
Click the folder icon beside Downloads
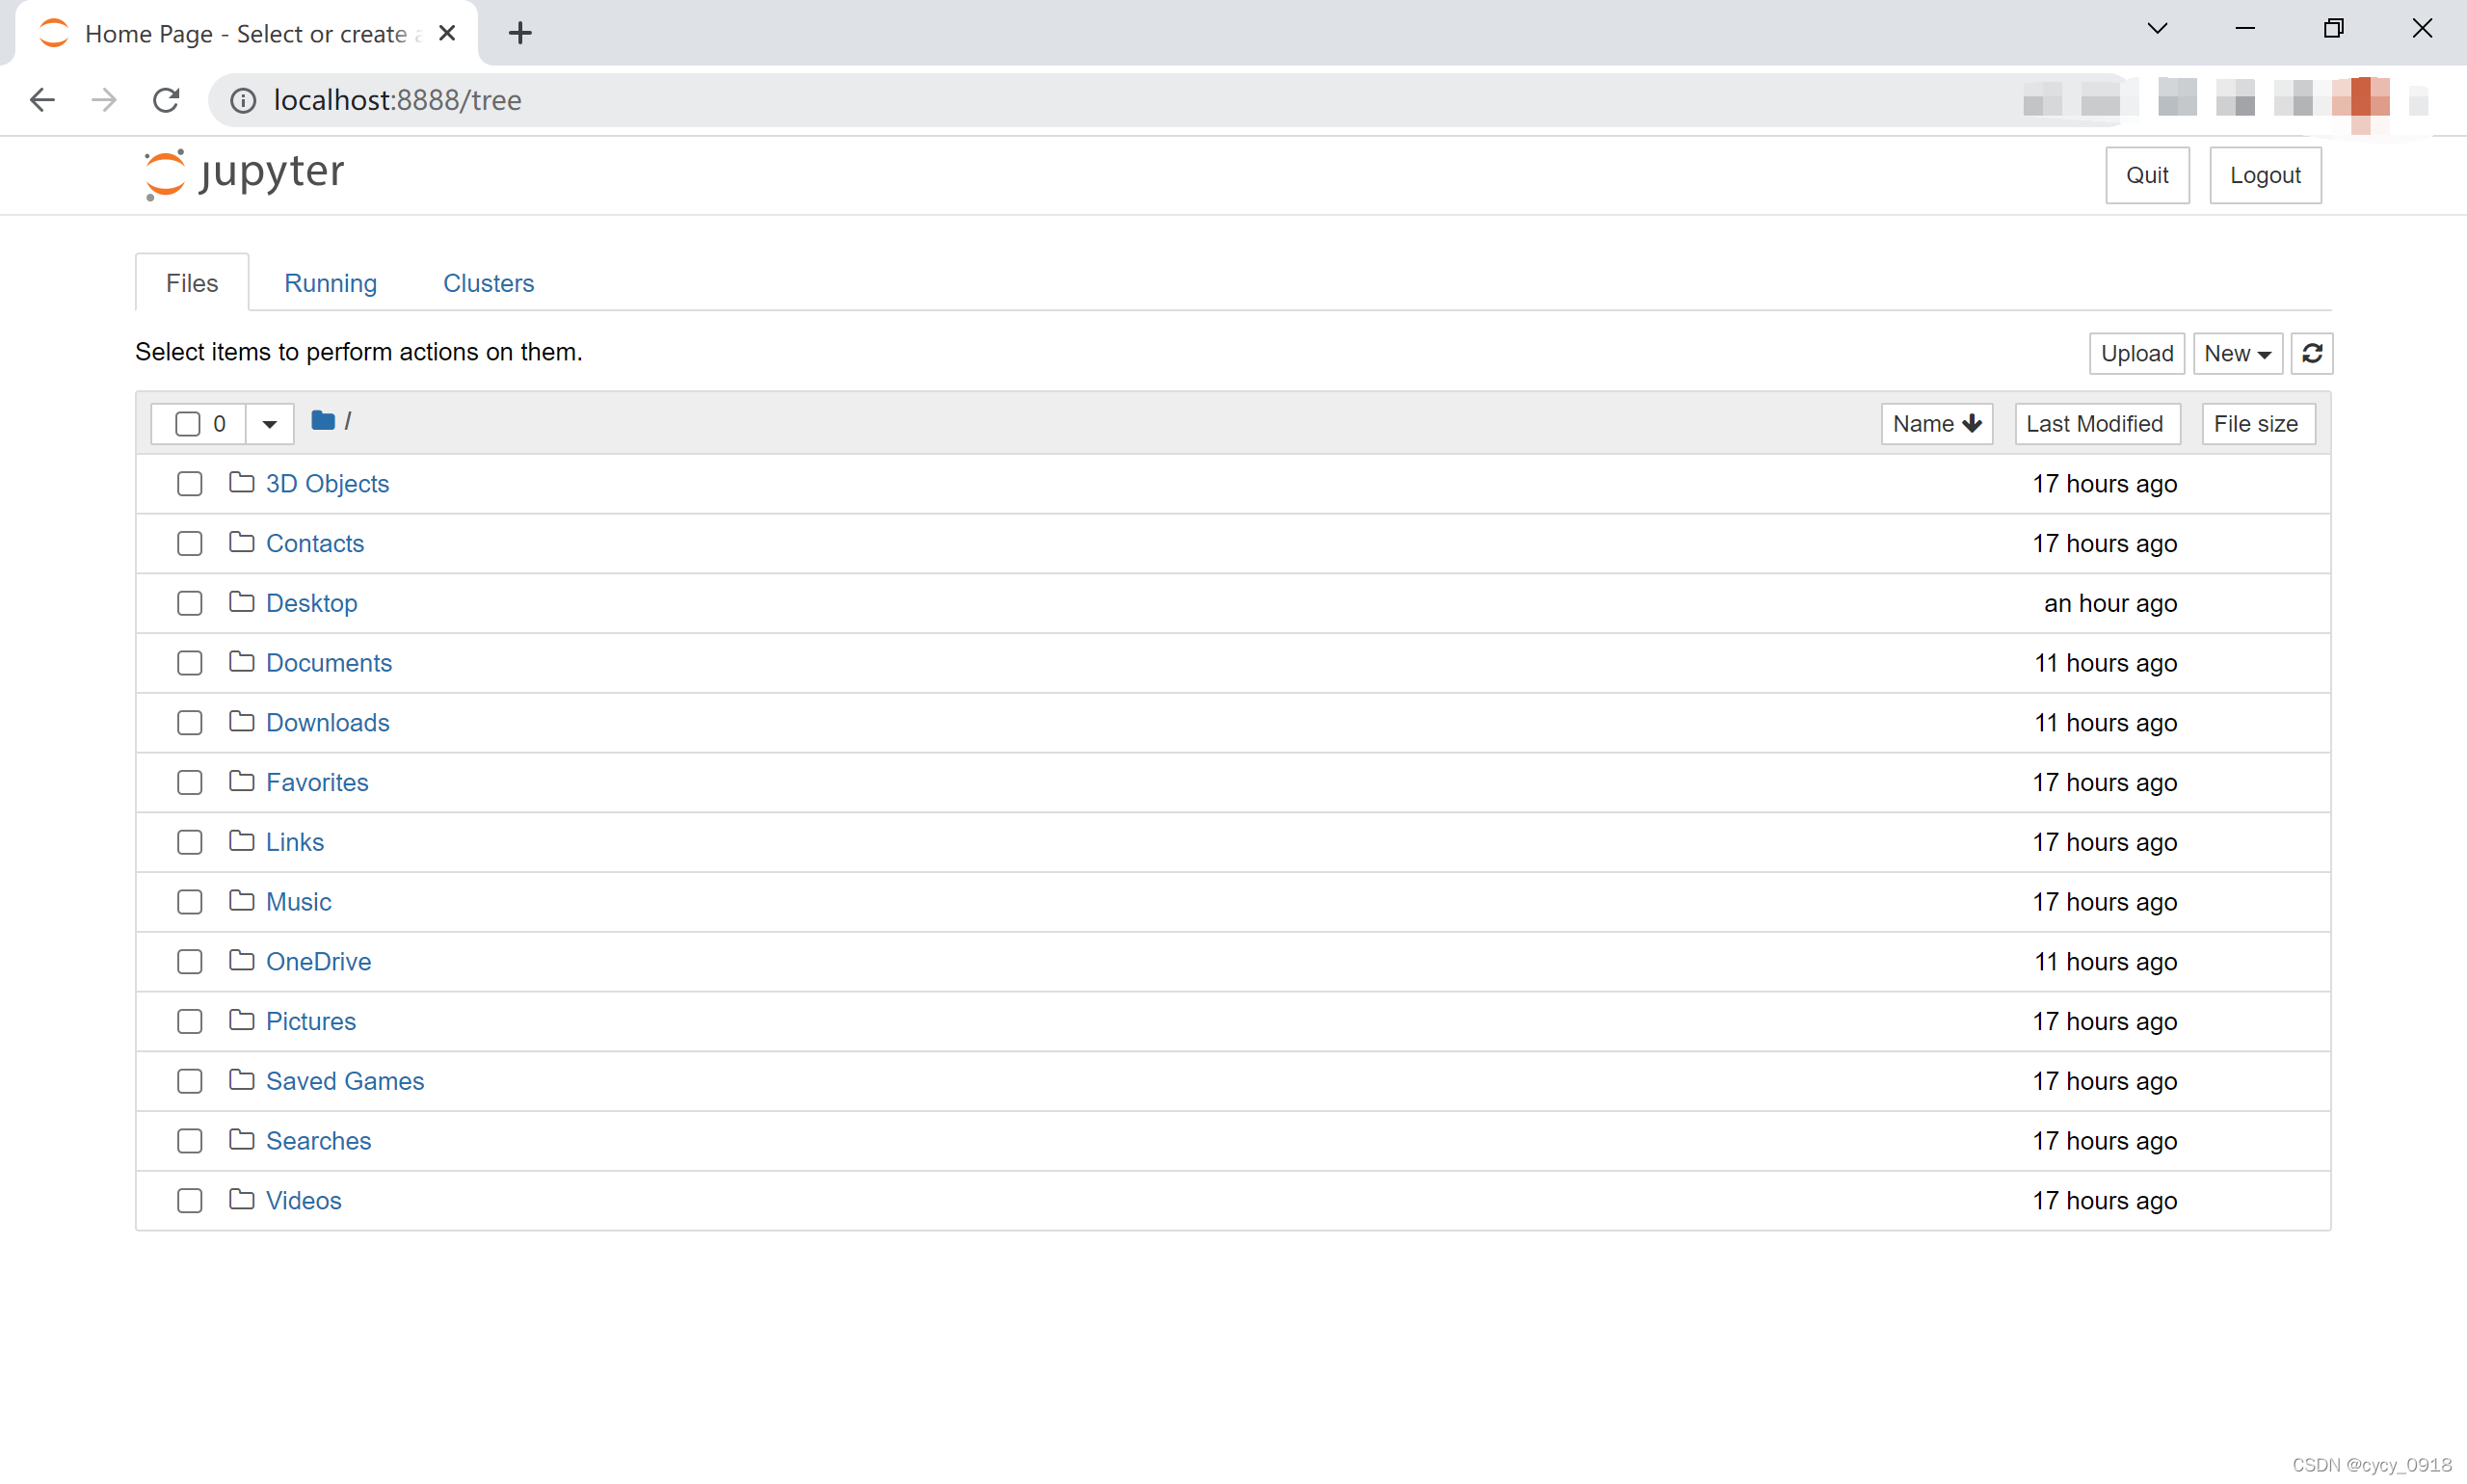point(241,722)
